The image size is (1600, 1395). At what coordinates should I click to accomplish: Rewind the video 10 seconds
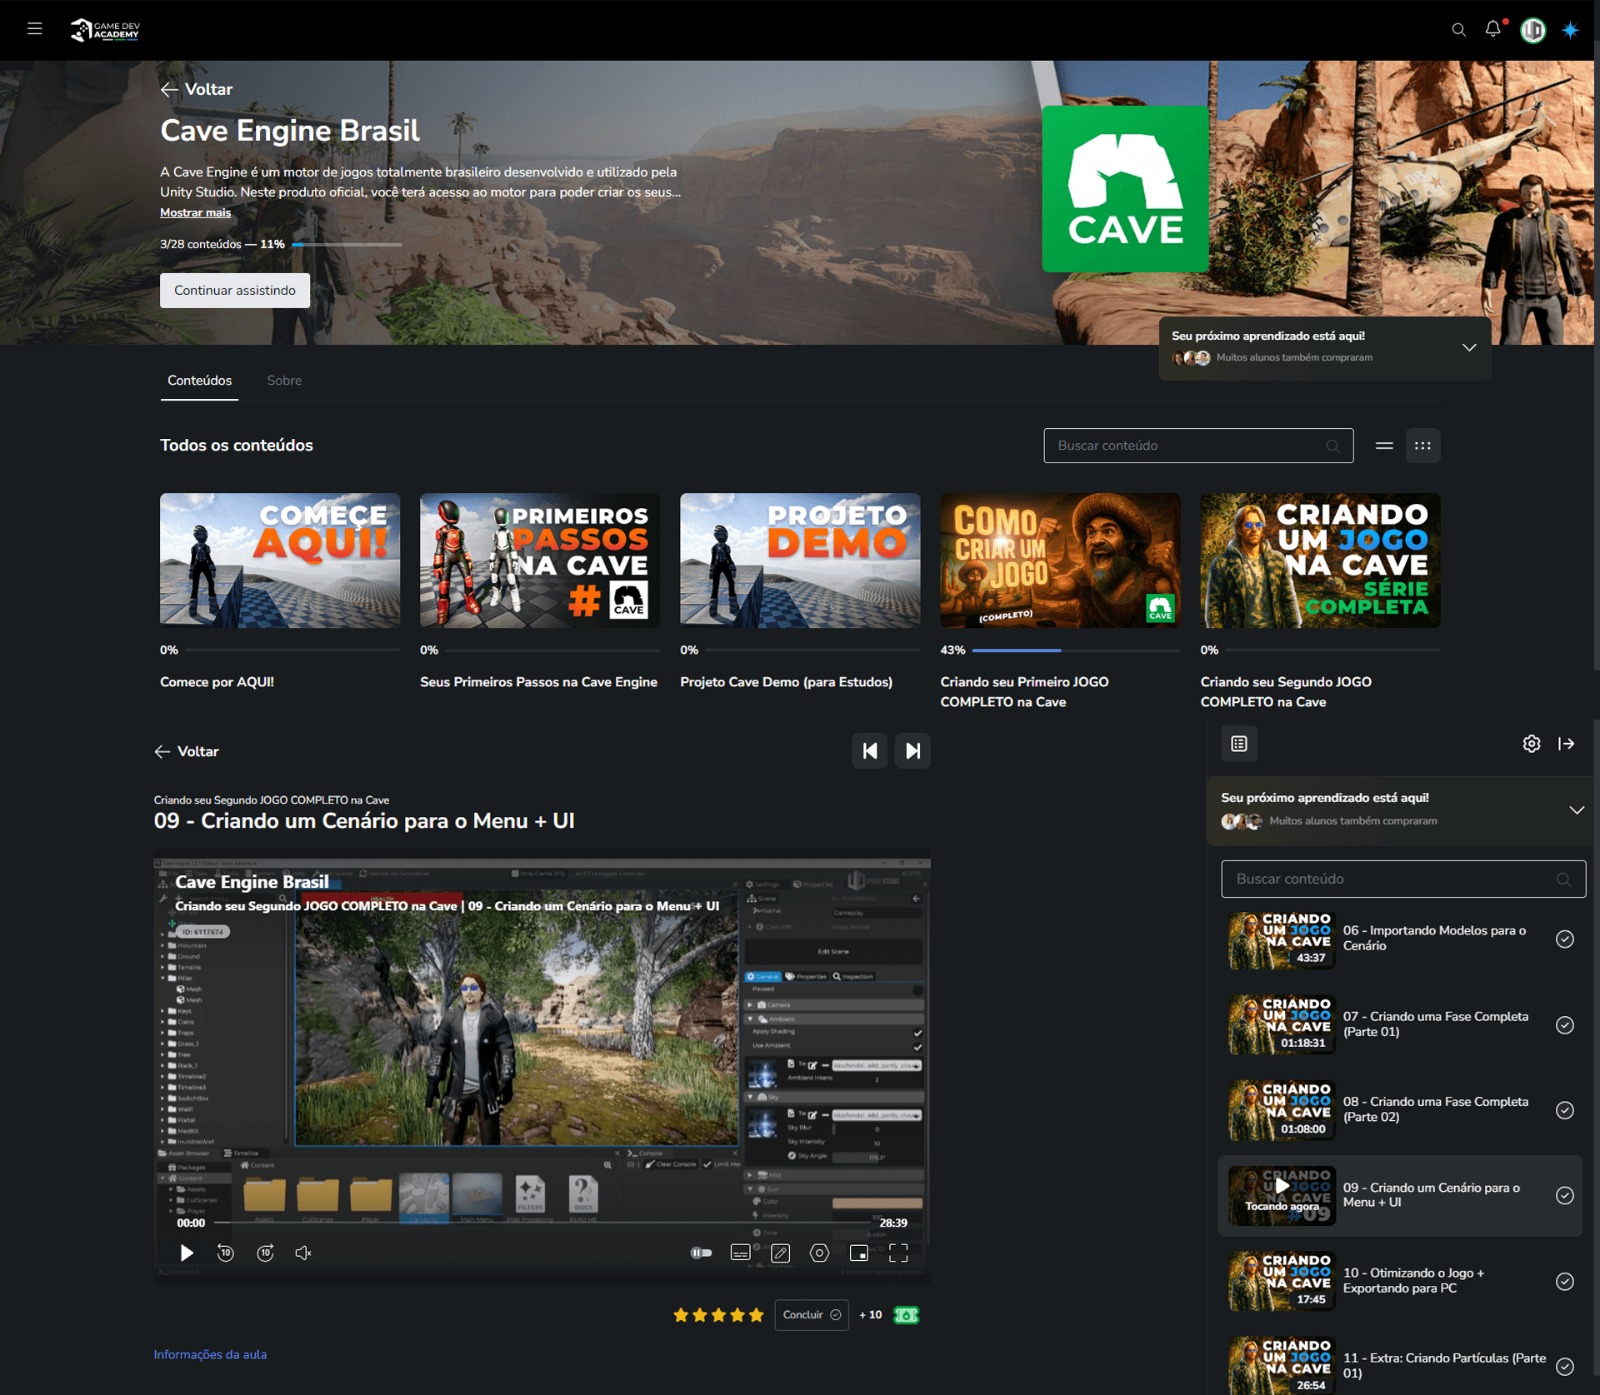(225, 1253)
